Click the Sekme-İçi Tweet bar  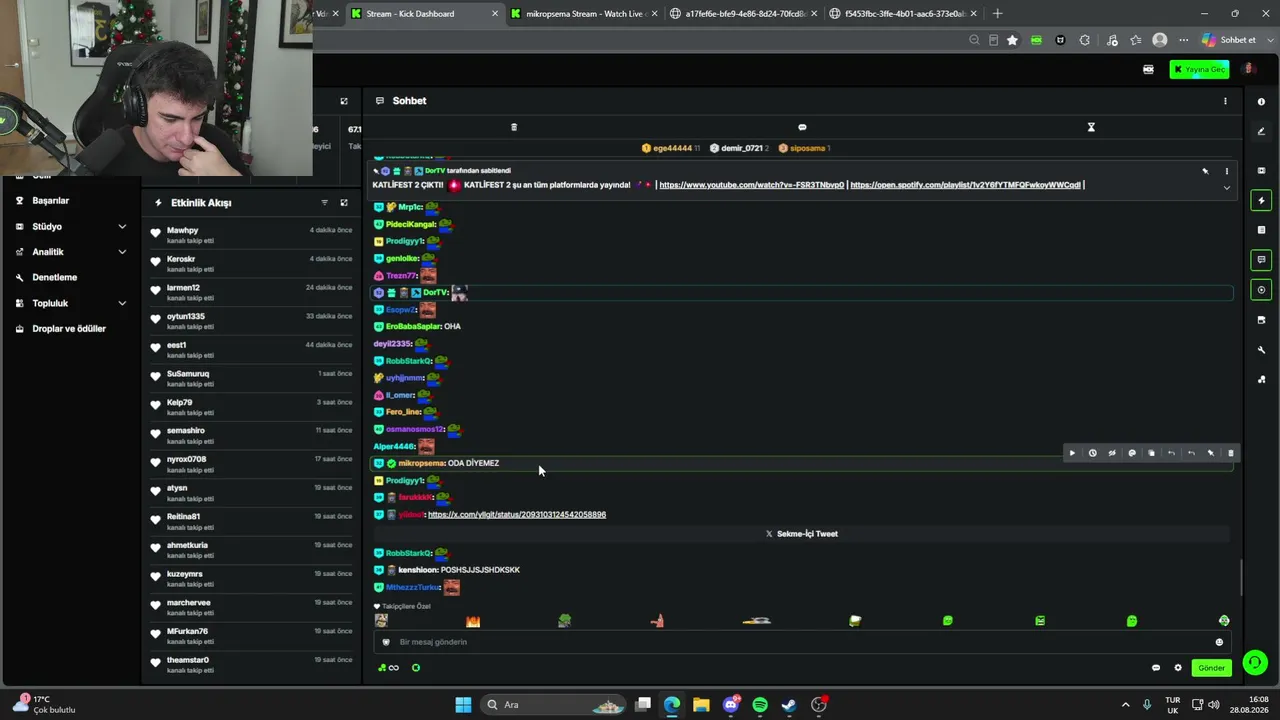tap(801, 534)
